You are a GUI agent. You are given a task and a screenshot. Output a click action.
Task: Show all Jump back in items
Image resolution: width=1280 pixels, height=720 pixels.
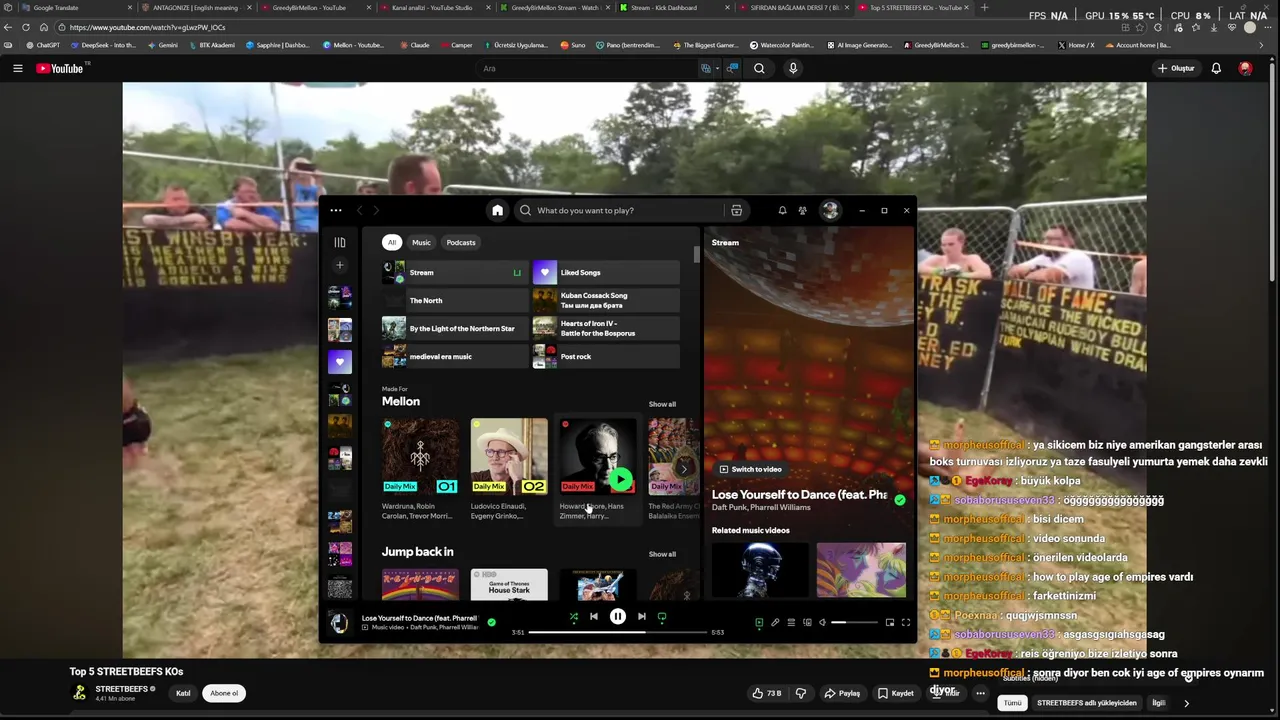tap(662, 554)
